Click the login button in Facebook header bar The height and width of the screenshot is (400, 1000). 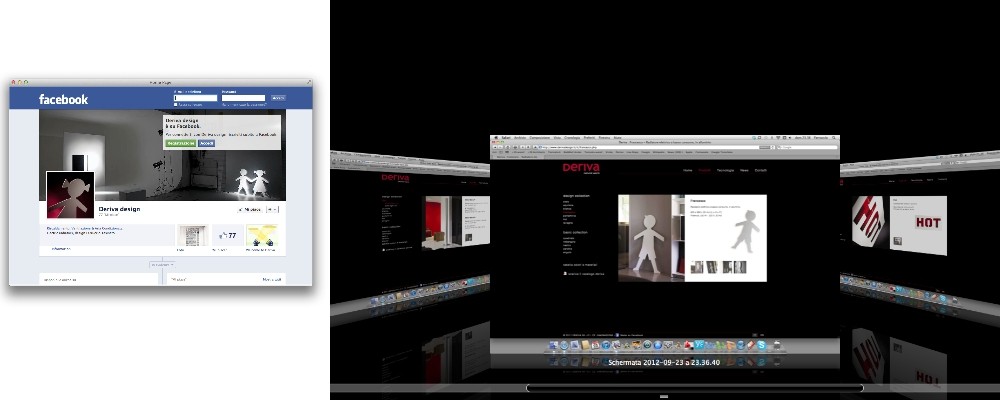pyautogui.click(x=279, y=98)
